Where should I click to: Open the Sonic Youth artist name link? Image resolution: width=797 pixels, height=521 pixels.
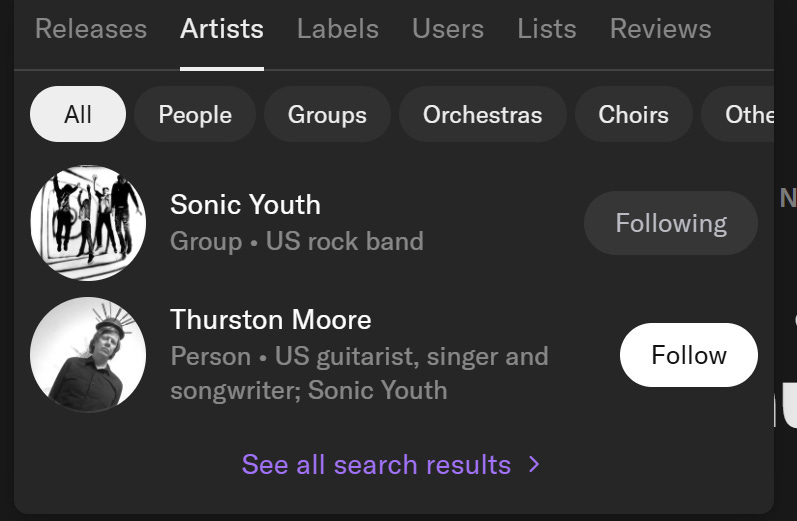245,205
